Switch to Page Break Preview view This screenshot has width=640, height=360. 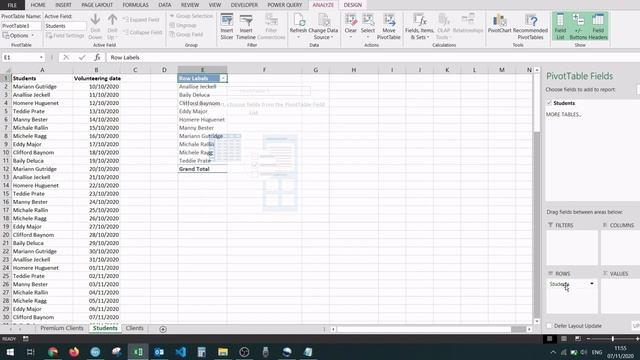coord(578,339)
